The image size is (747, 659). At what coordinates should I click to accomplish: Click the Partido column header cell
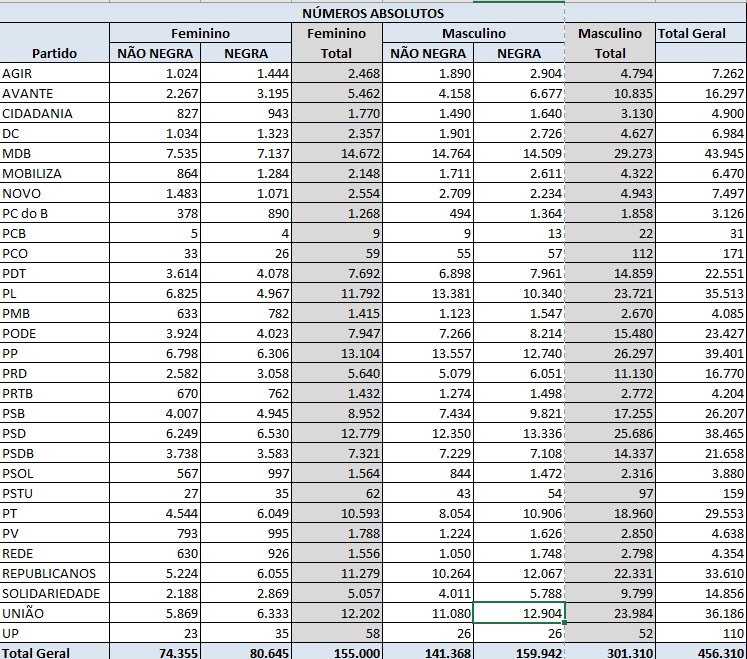[55, 53]
